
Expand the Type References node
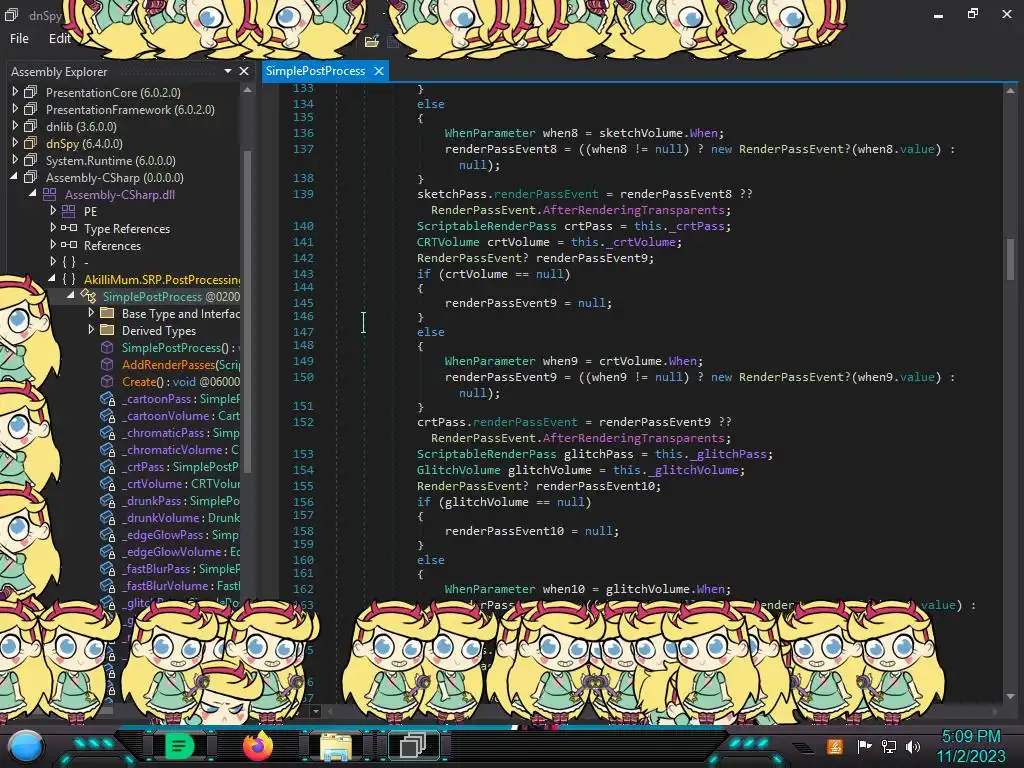click(53, 228)
